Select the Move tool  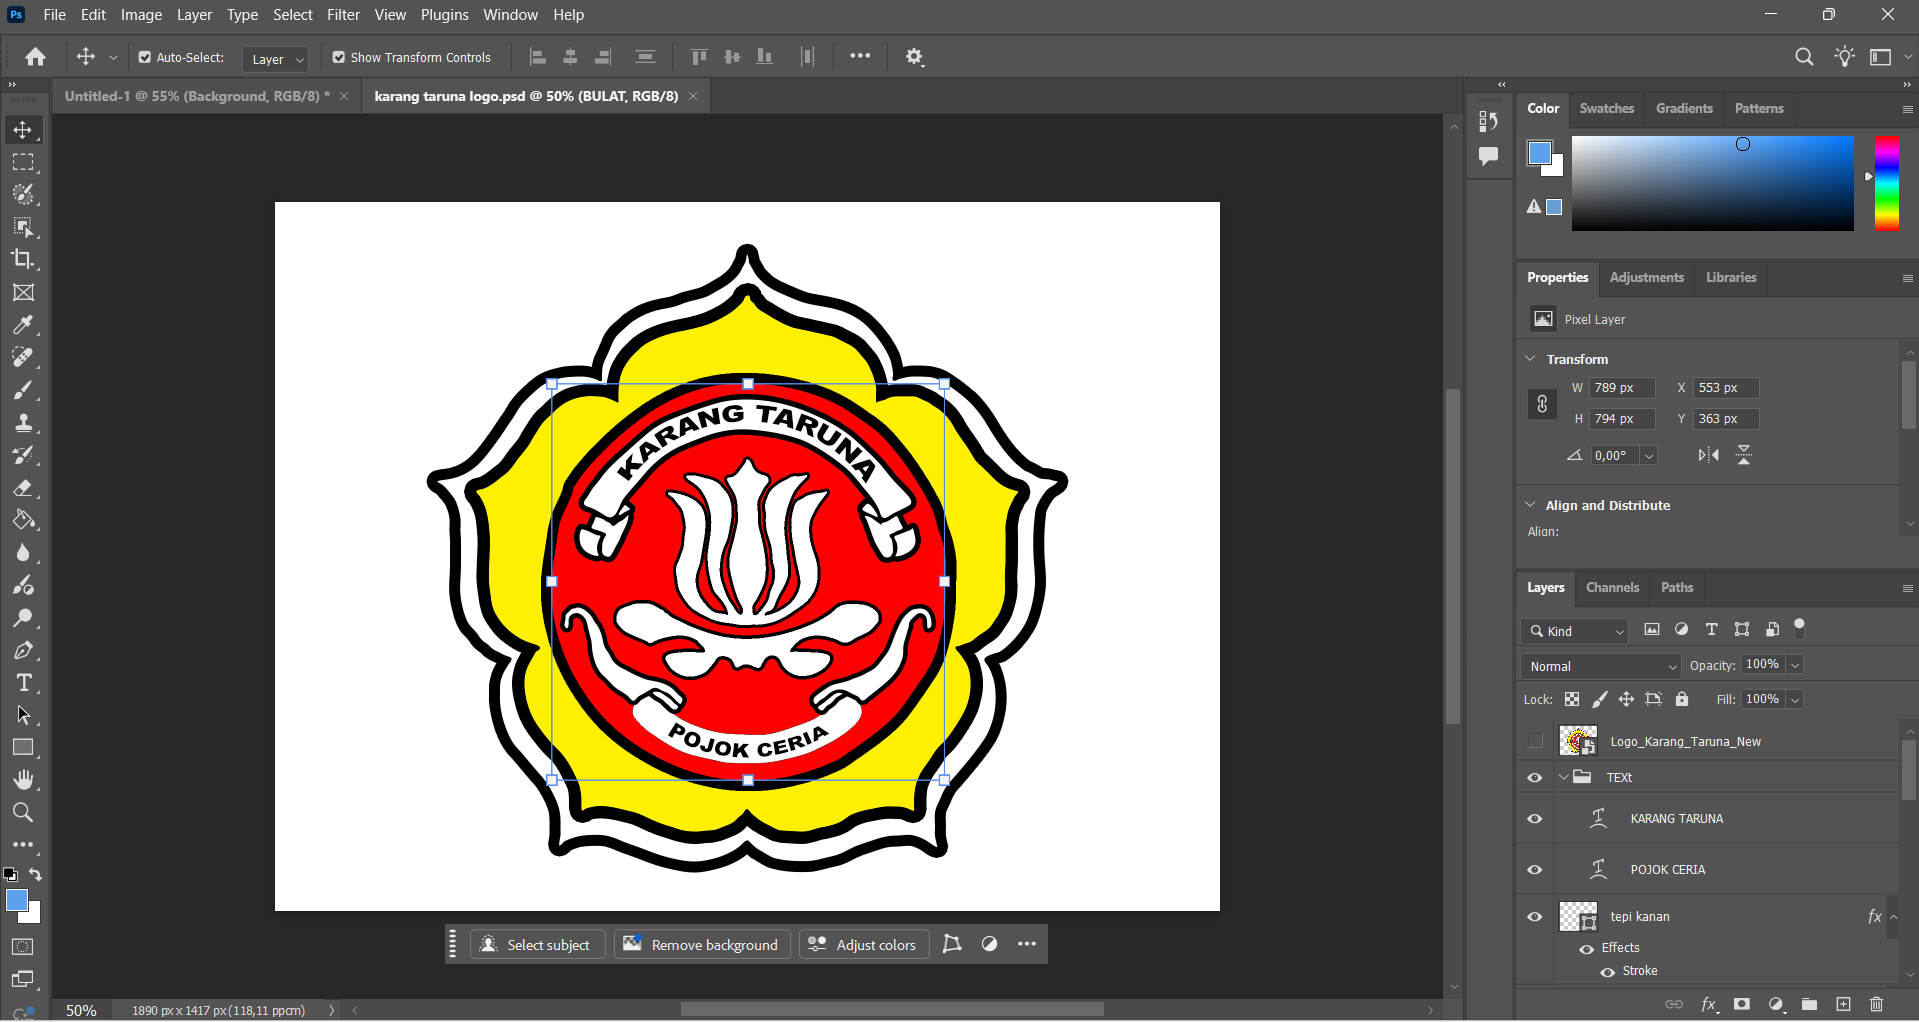point(23,129)
